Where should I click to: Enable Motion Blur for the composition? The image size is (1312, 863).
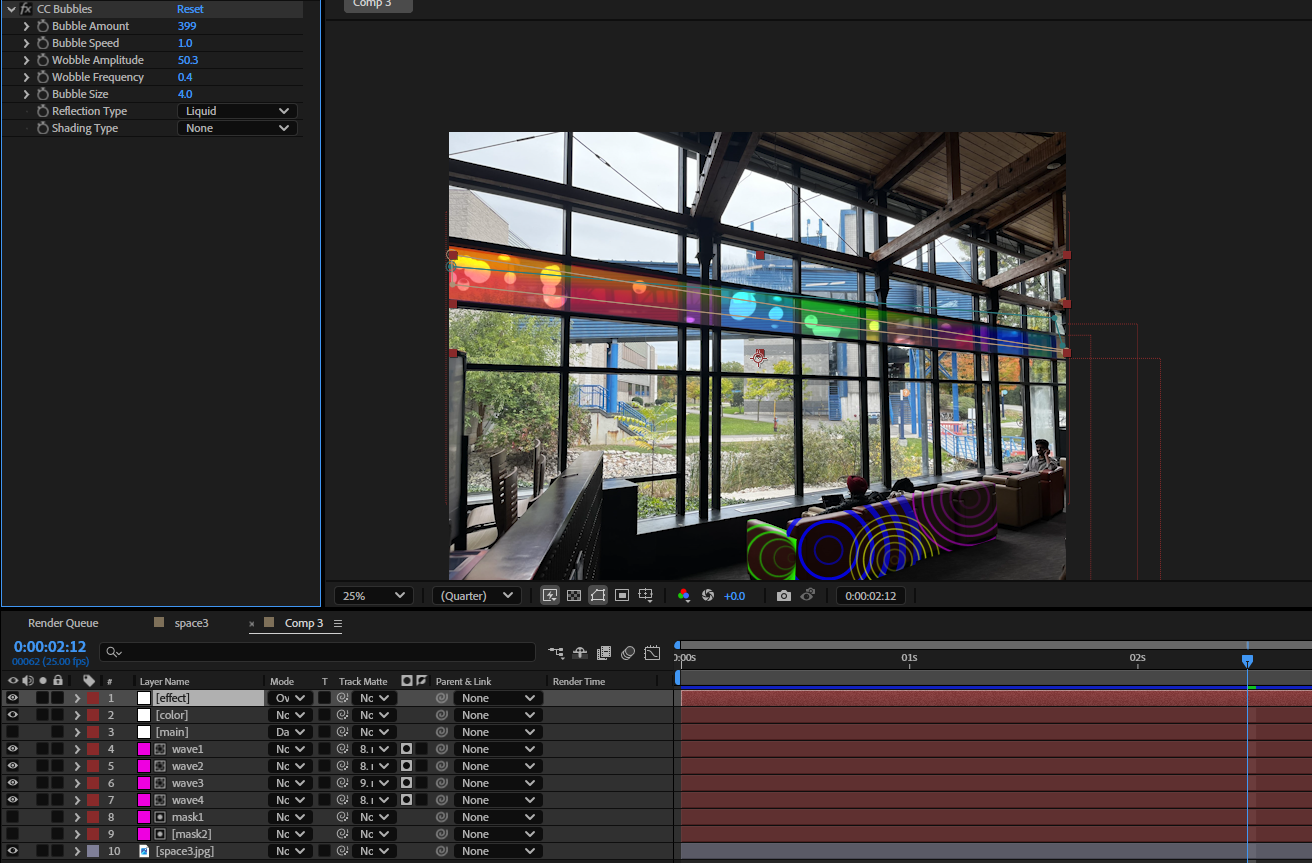[x=628, y=652]
